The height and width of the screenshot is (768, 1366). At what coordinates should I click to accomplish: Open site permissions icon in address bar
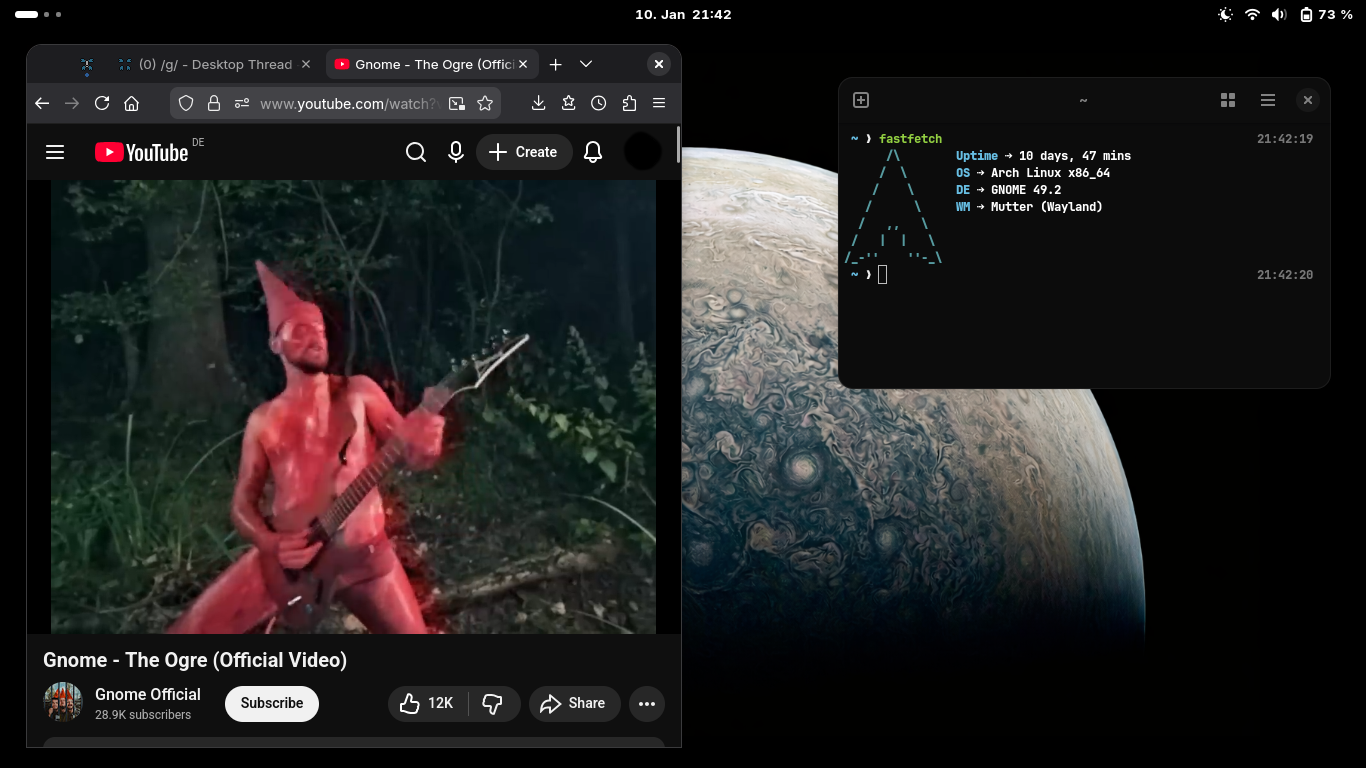tap(241, 103)
